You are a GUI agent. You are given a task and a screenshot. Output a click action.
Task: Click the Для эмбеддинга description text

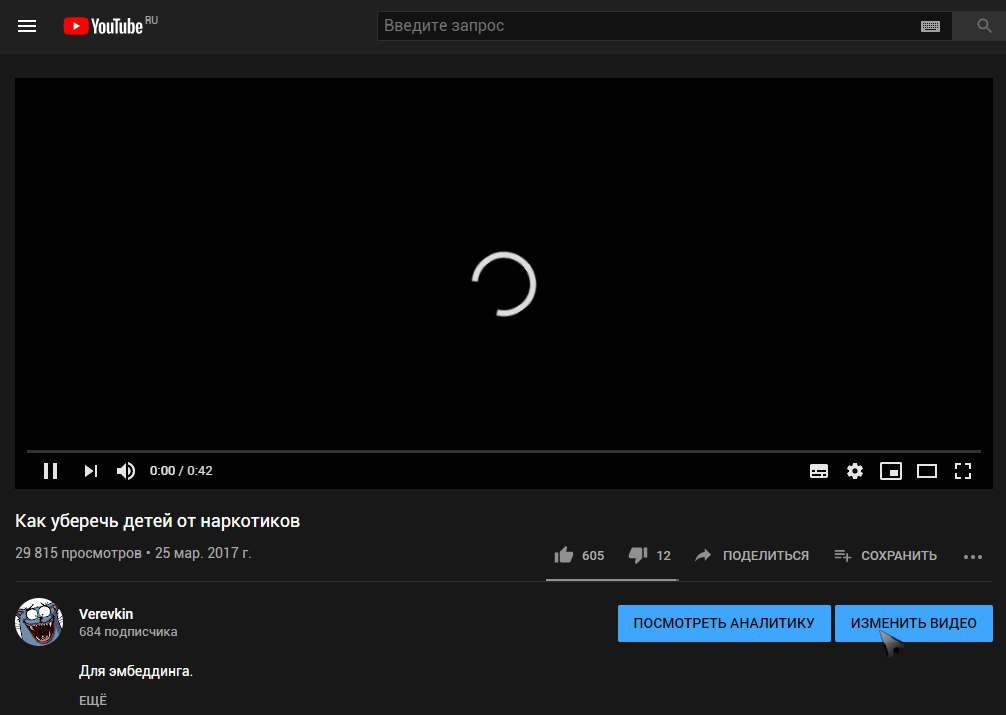tap(136, 671)
